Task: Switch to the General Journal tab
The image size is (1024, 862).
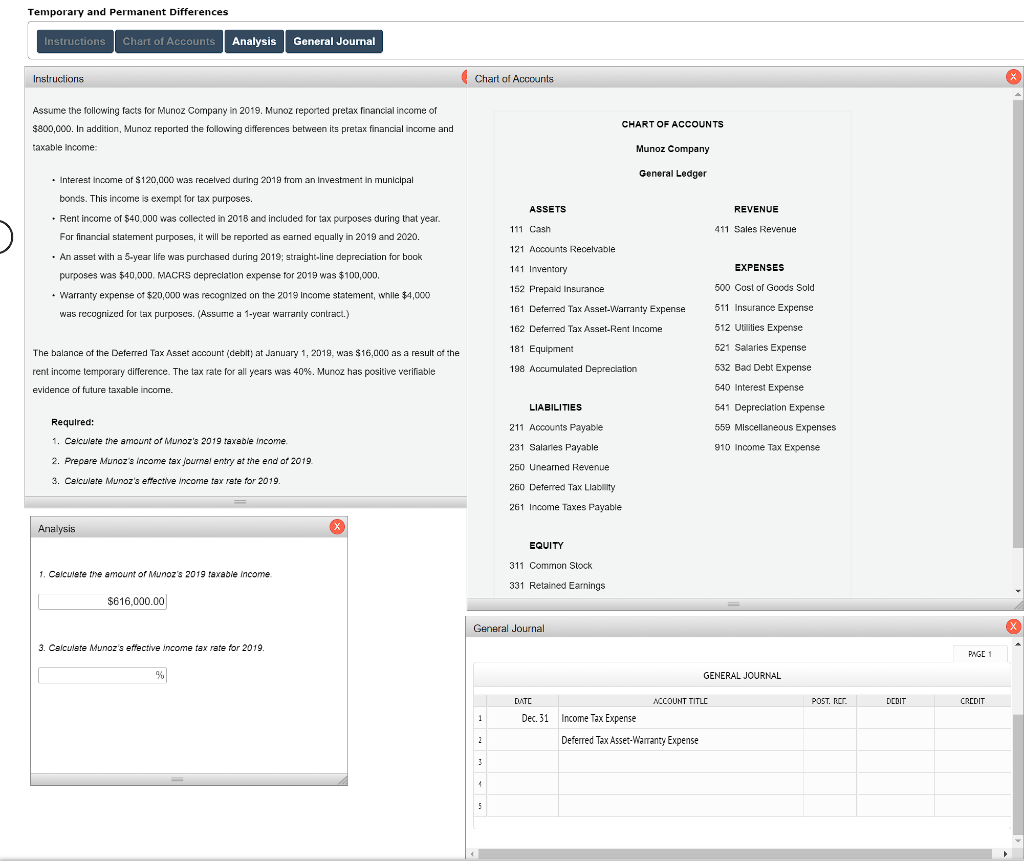Action: (x=334, y=42)
